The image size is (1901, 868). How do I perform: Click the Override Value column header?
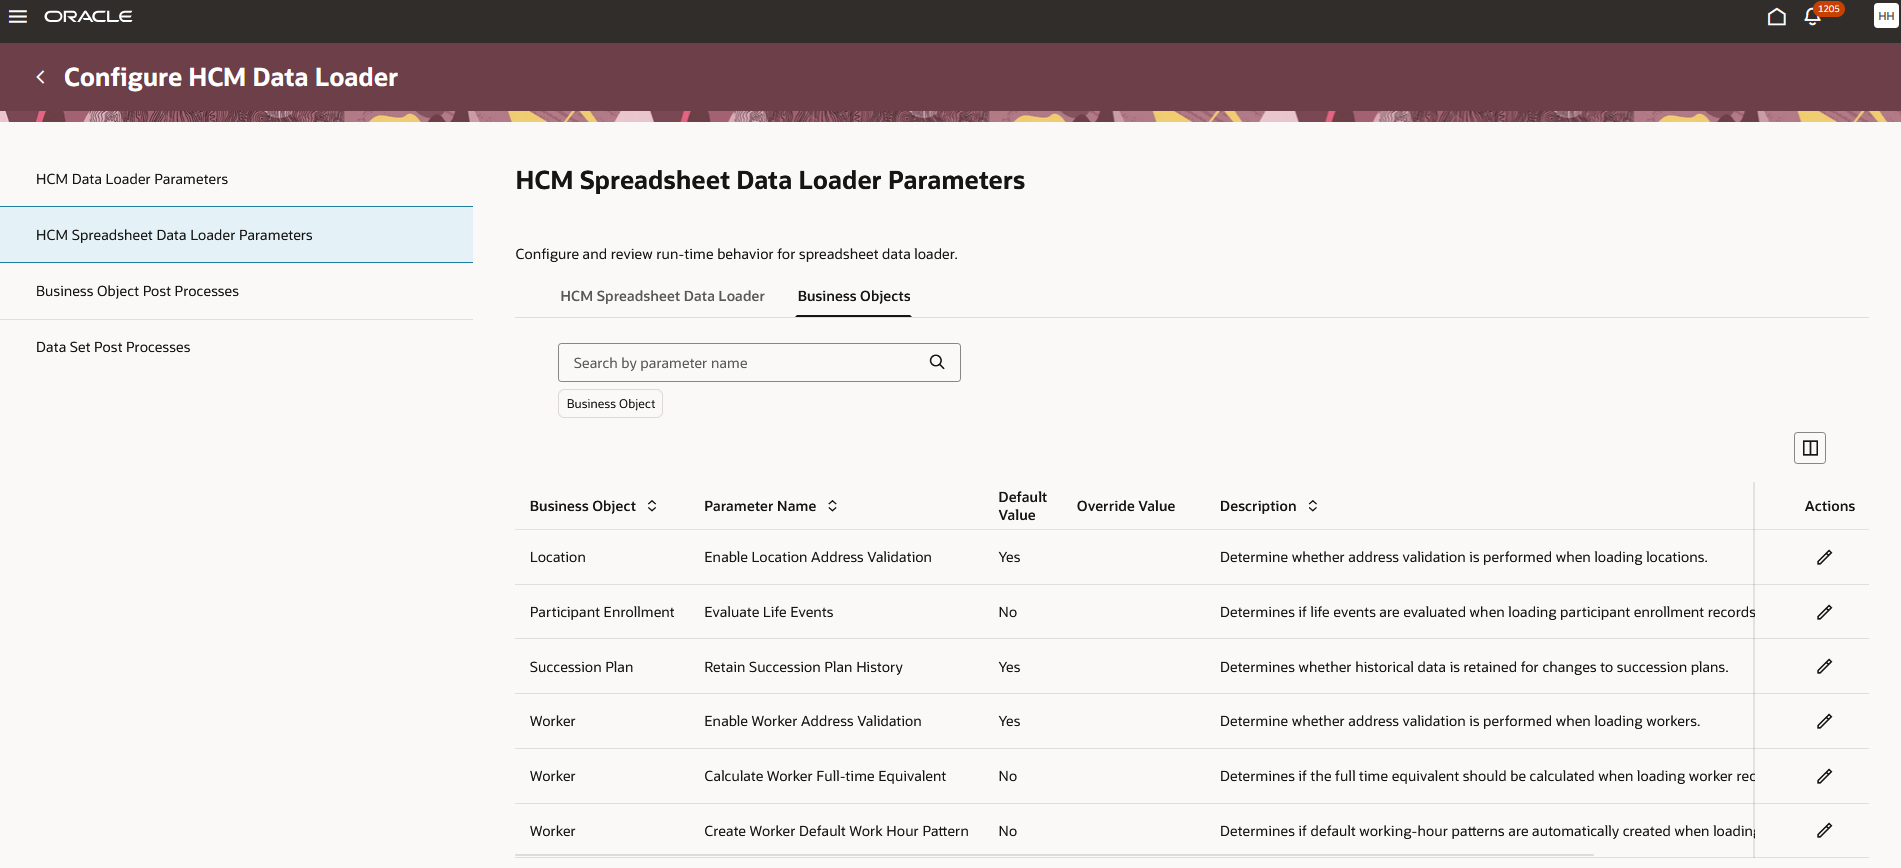coord(1126,506)
